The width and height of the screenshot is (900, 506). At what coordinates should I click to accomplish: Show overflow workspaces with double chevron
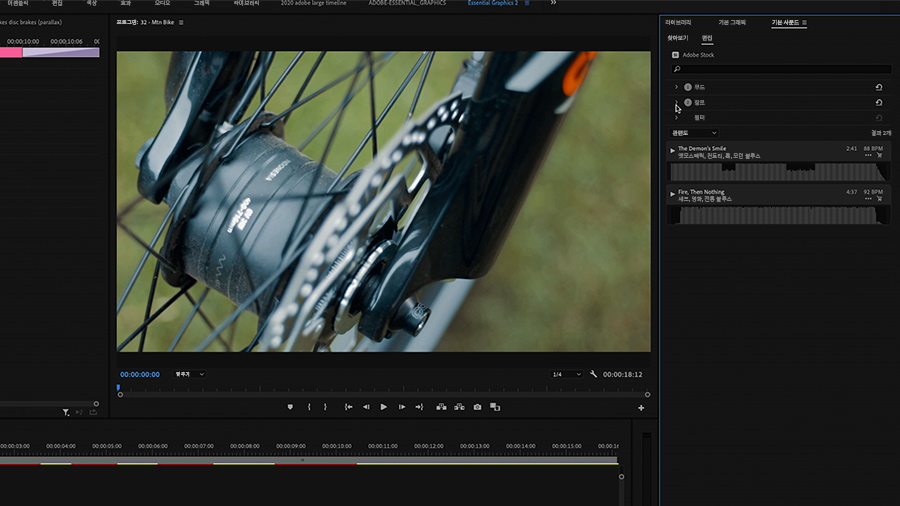[x=553, y=3]
